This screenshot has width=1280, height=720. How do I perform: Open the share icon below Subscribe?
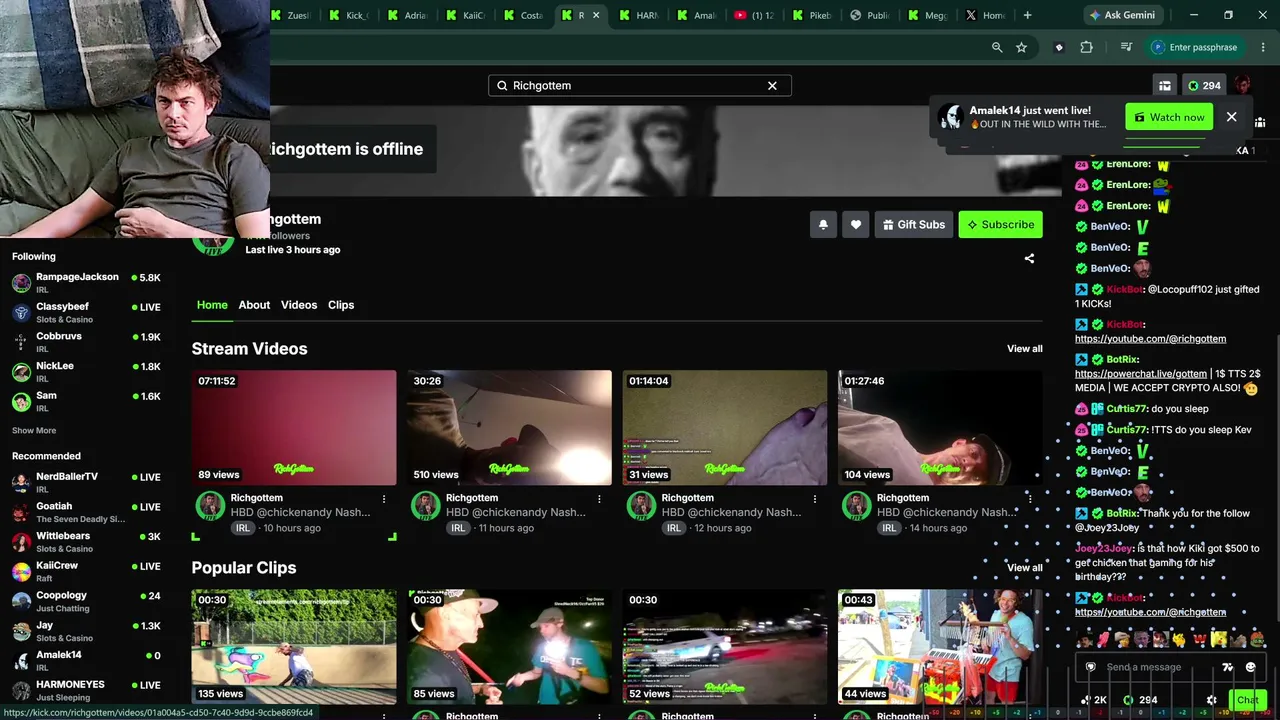pyautogui.click(x=1029, y=258)
